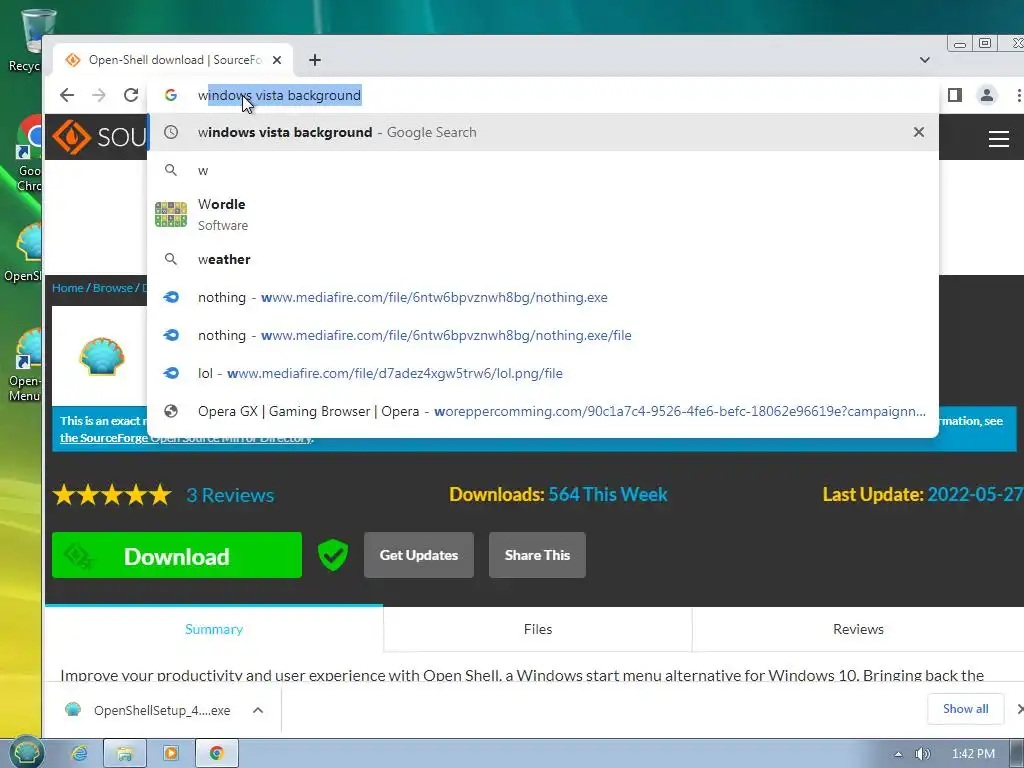1024x768 pixels.
Task: Select the Open-Shell Menu desktop shortcut
Action: 26,364
